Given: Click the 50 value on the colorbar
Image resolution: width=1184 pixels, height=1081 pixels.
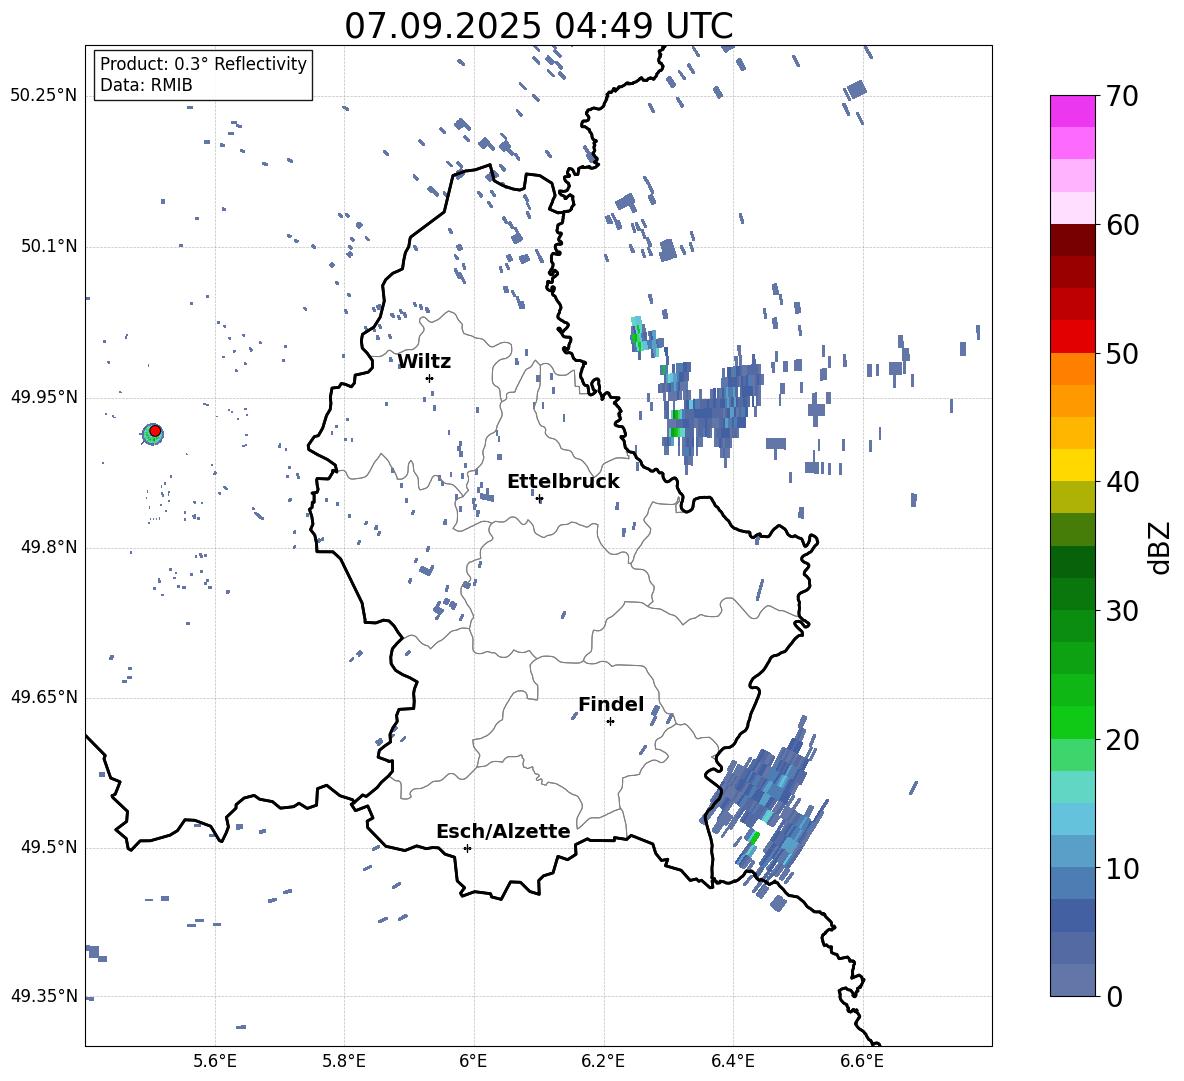Looking at the screenshot, I should tap(1122, 353).
